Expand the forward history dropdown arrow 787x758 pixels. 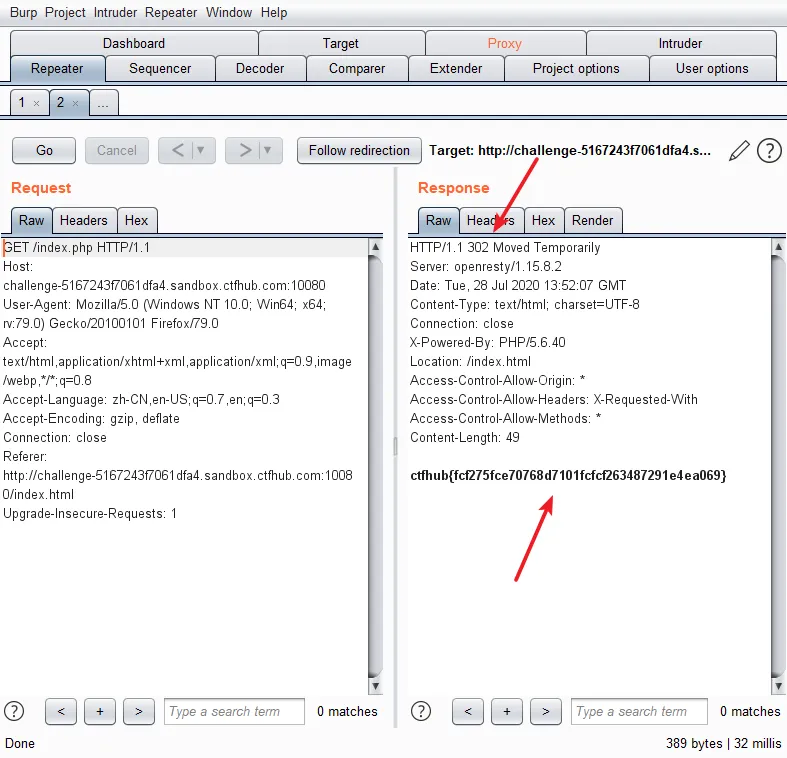coord(268,150)
